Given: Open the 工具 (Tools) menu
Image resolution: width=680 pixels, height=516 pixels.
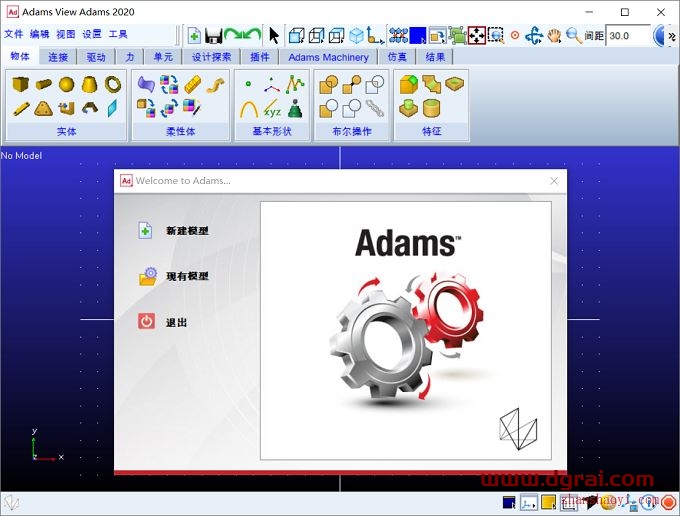Looking at the screenshot, I should tap(118, 34).
